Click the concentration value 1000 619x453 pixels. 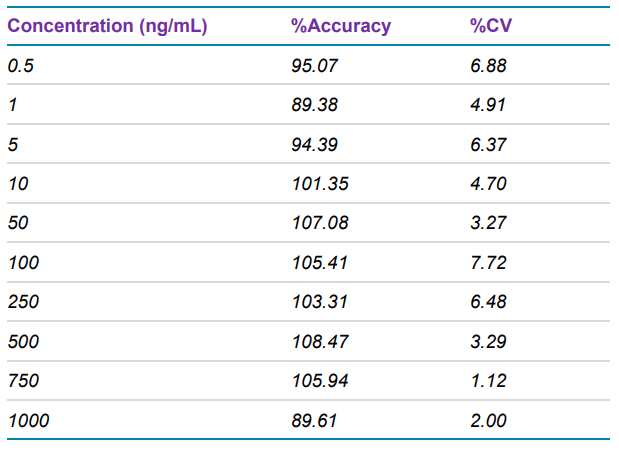(x=27, y=421)
